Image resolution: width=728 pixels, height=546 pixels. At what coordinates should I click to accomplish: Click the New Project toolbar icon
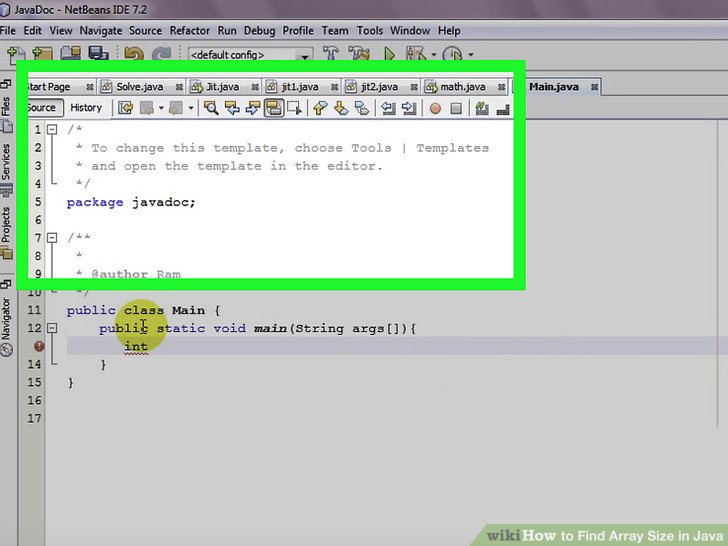[42, 54]
